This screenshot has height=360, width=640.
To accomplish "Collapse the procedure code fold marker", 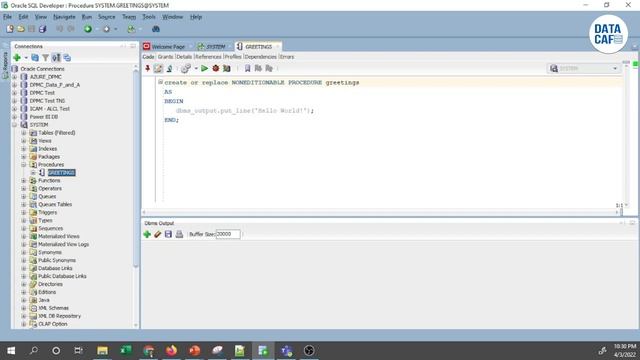I will [x=160, y=82].
